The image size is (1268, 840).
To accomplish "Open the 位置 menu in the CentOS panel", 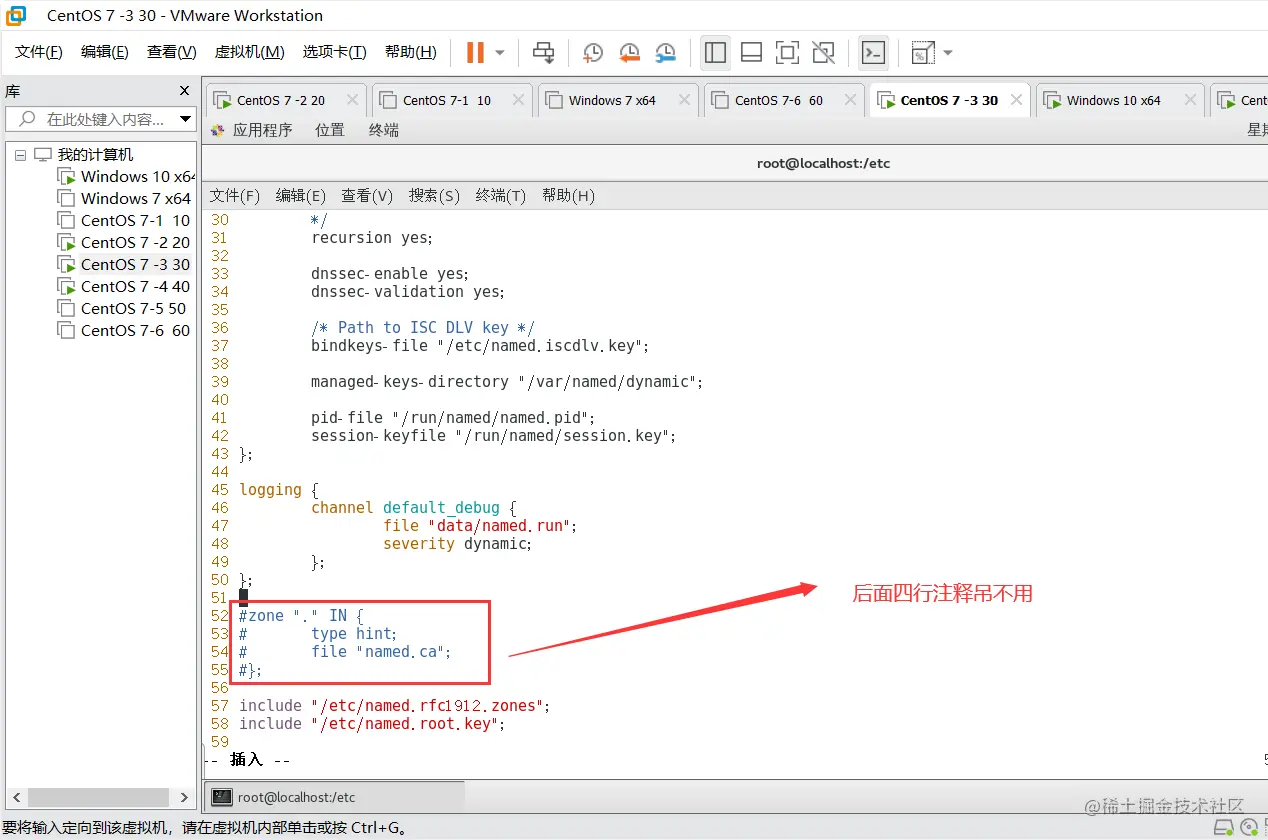I will tap(330, 130).
